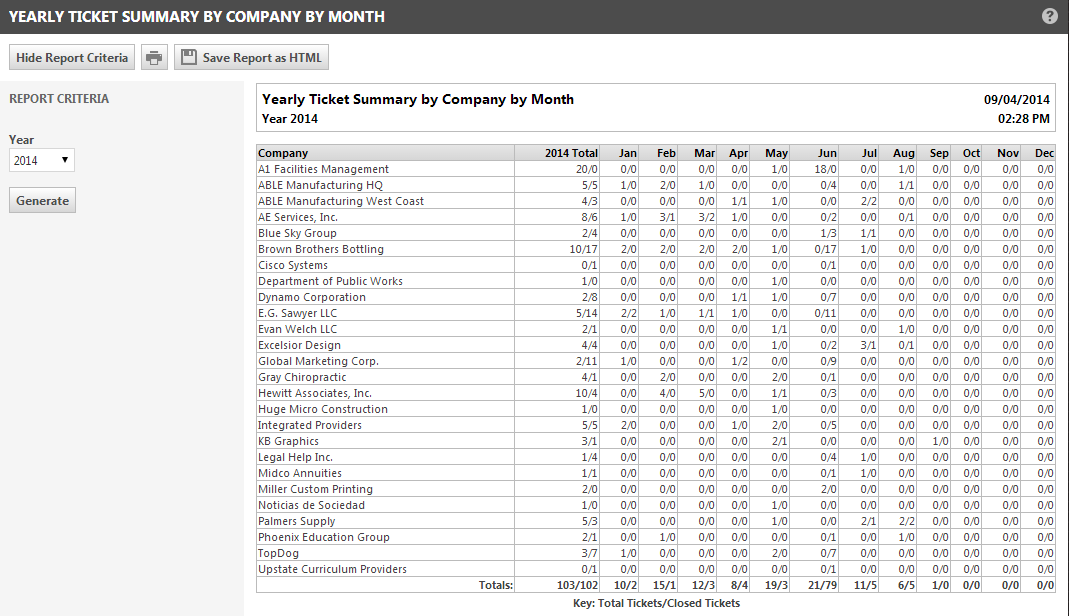
Task: Select the A1 Facilities Management row
Action: tap(323, 169)
